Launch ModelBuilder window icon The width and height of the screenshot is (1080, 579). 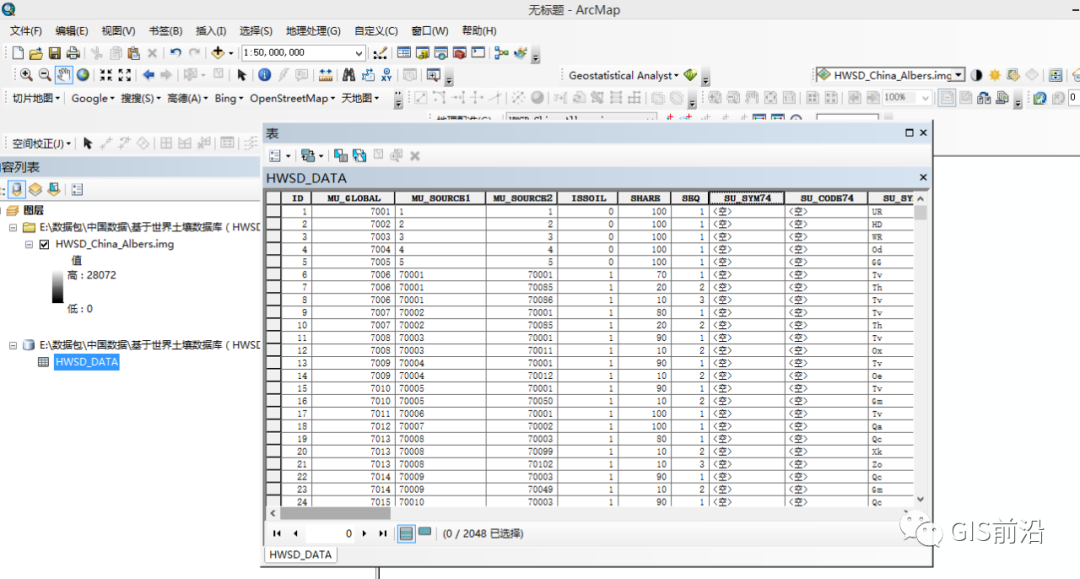[501, 53]
